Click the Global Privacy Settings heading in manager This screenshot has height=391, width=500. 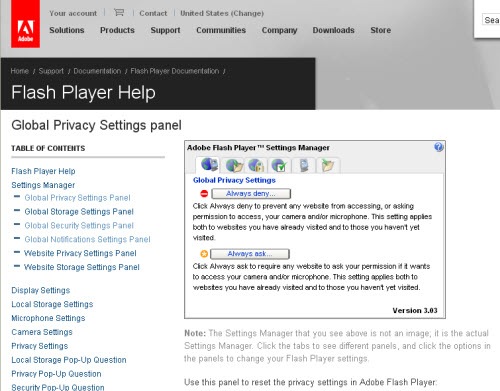(234, 180)
